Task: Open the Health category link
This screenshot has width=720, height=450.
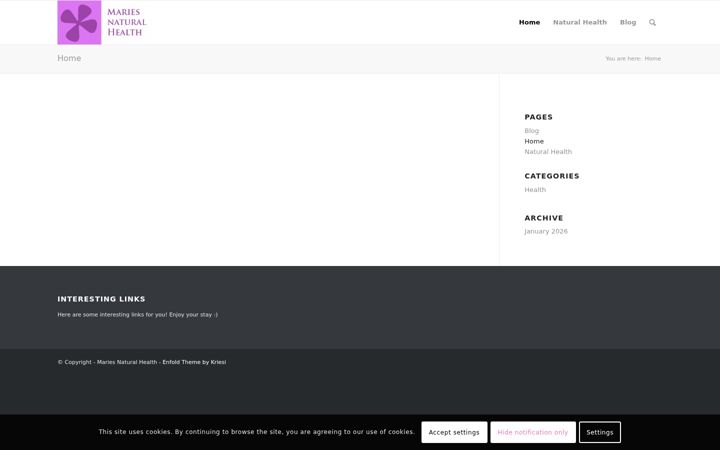Action: [535, 190]
